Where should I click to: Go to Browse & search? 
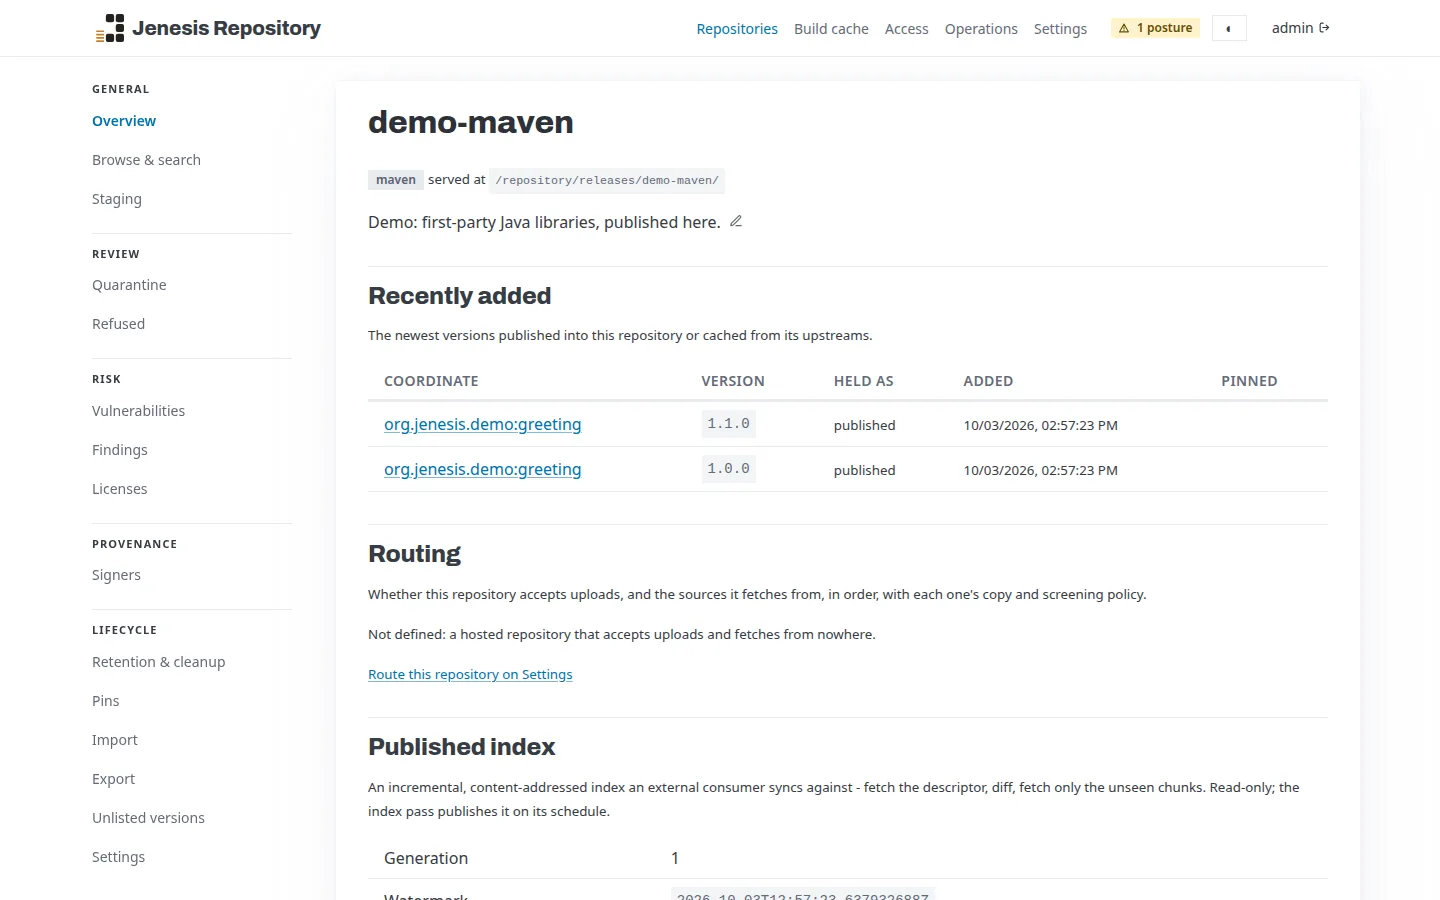(x=146, y=160)
